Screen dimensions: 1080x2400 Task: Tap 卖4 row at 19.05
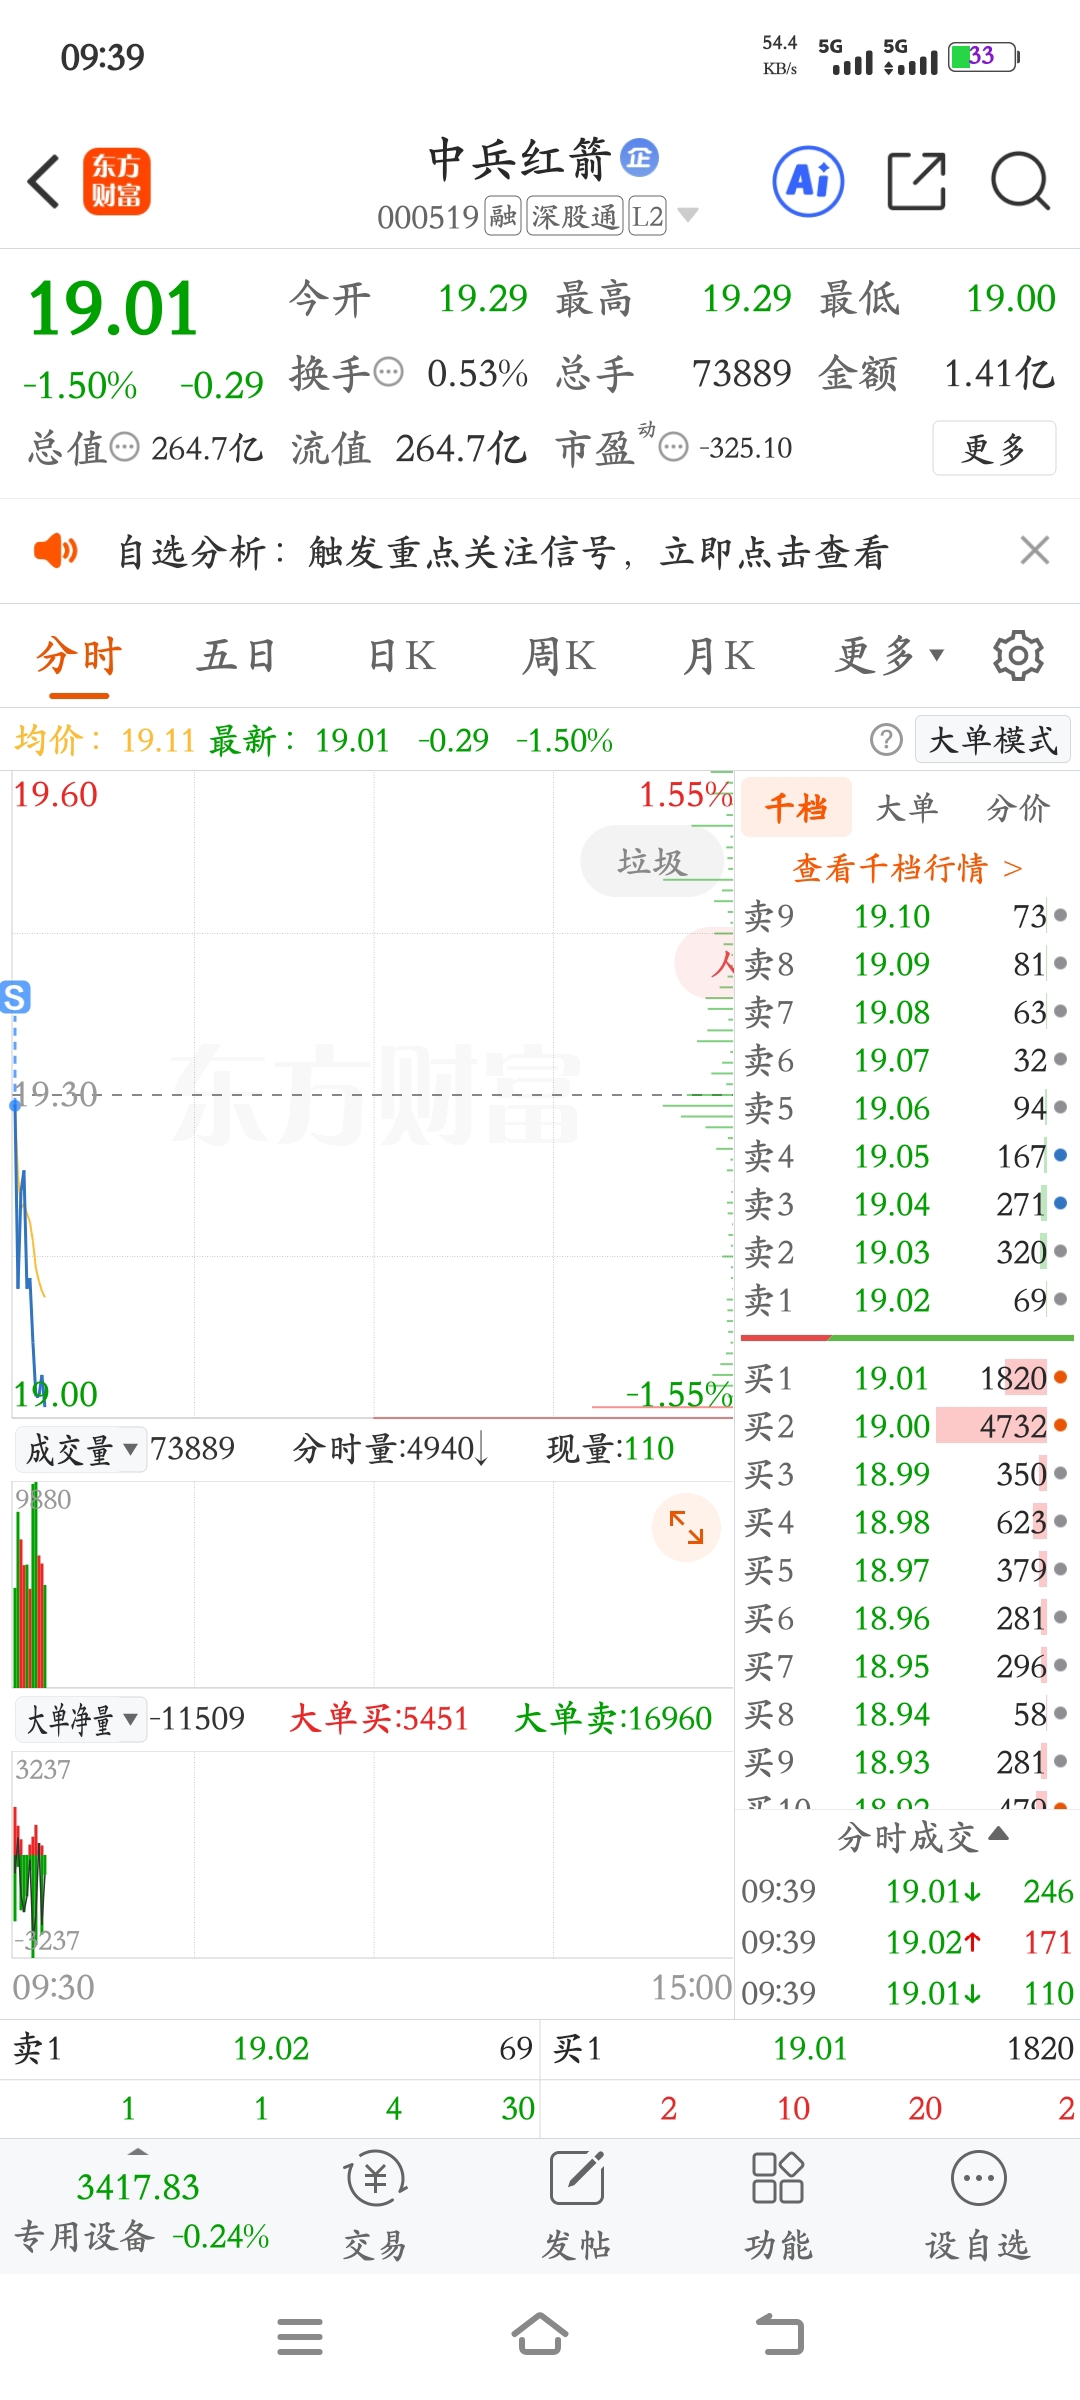[x=907, y=1155]
